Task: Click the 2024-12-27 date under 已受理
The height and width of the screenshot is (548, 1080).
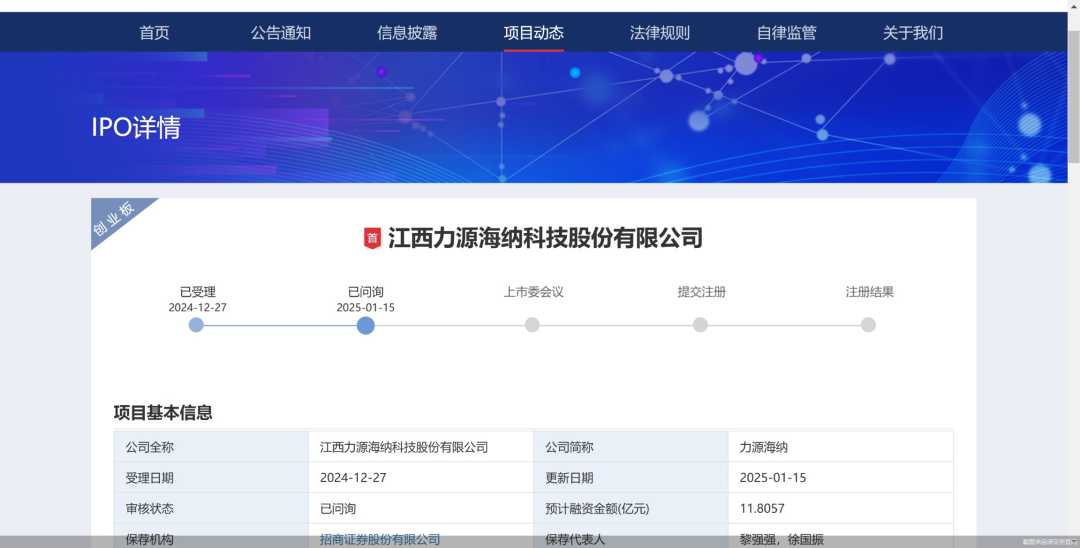Action: (198, 308)
